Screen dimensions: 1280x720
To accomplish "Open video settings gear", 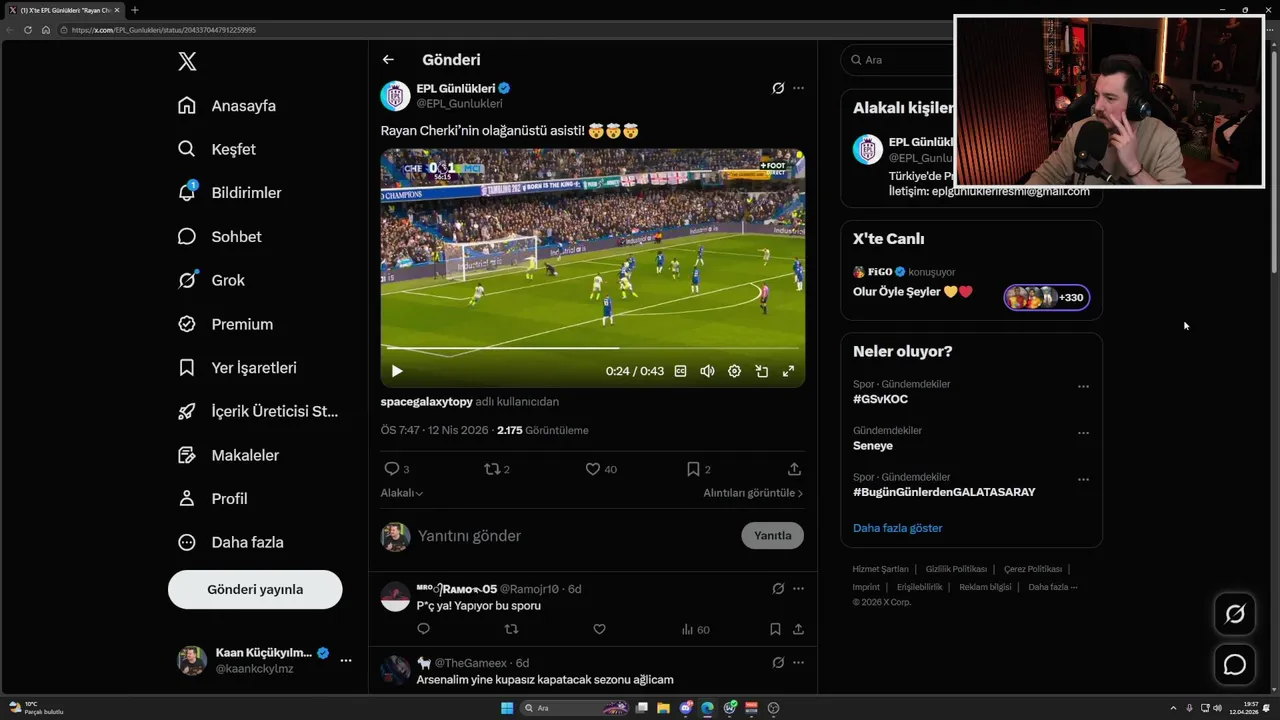I will pyautogui.click(x=734, y=371).
